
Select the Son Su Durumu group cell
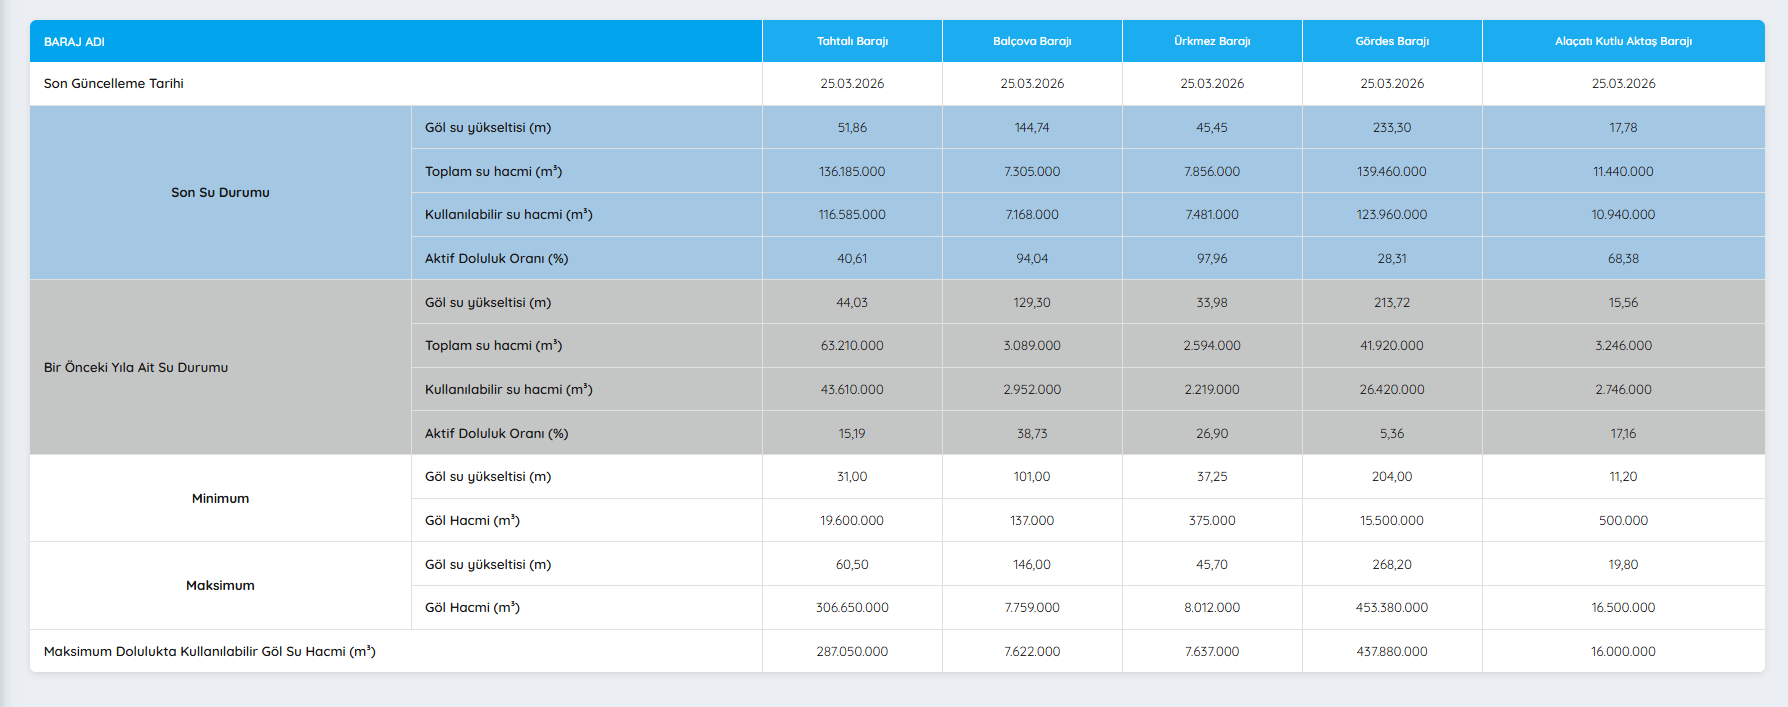(220, 192)
